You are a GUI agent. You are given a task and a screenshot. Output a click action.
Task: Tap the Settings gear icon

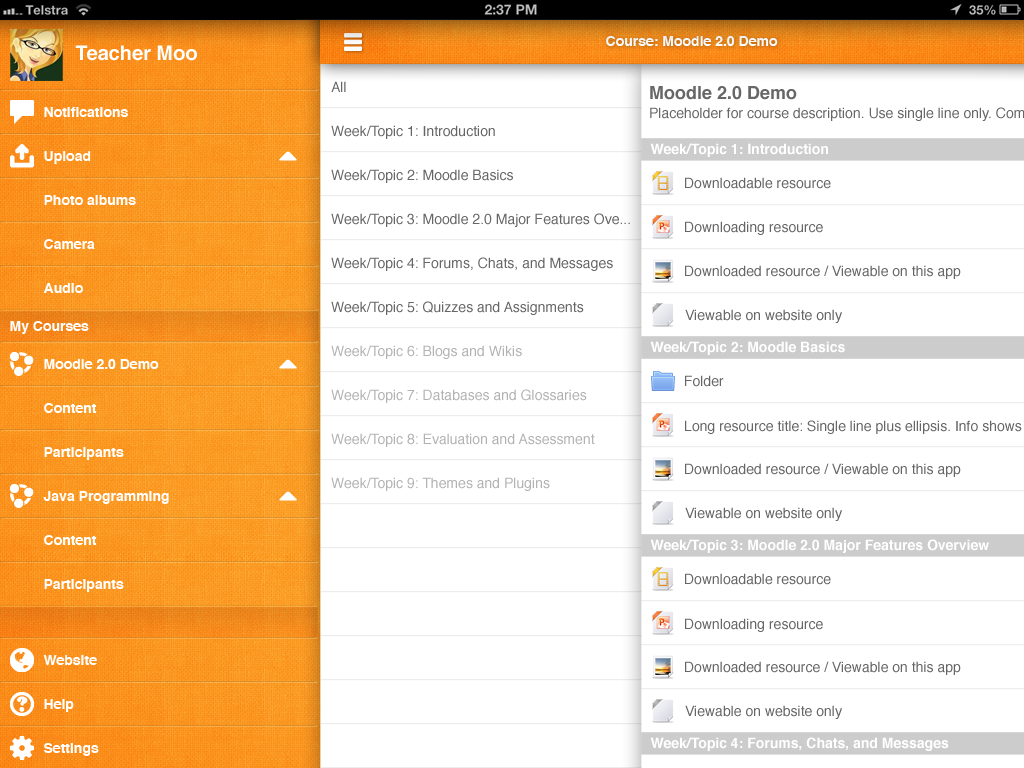pyautogui.click(x=22, y=748)
